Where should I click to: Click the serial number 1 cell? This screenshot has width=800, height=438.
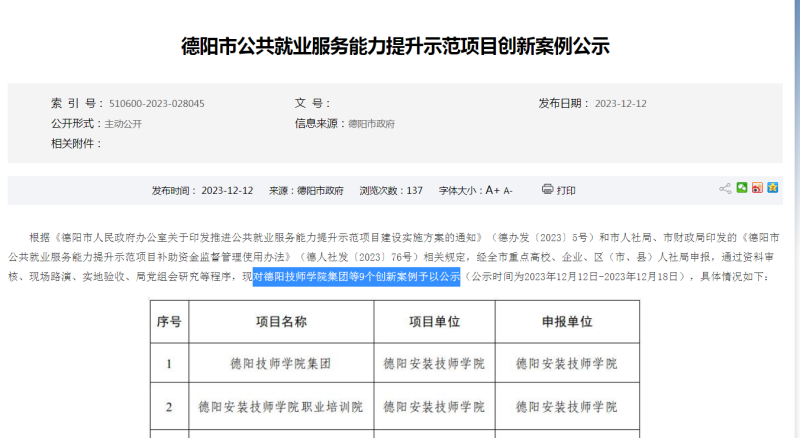tap(169, 363)
